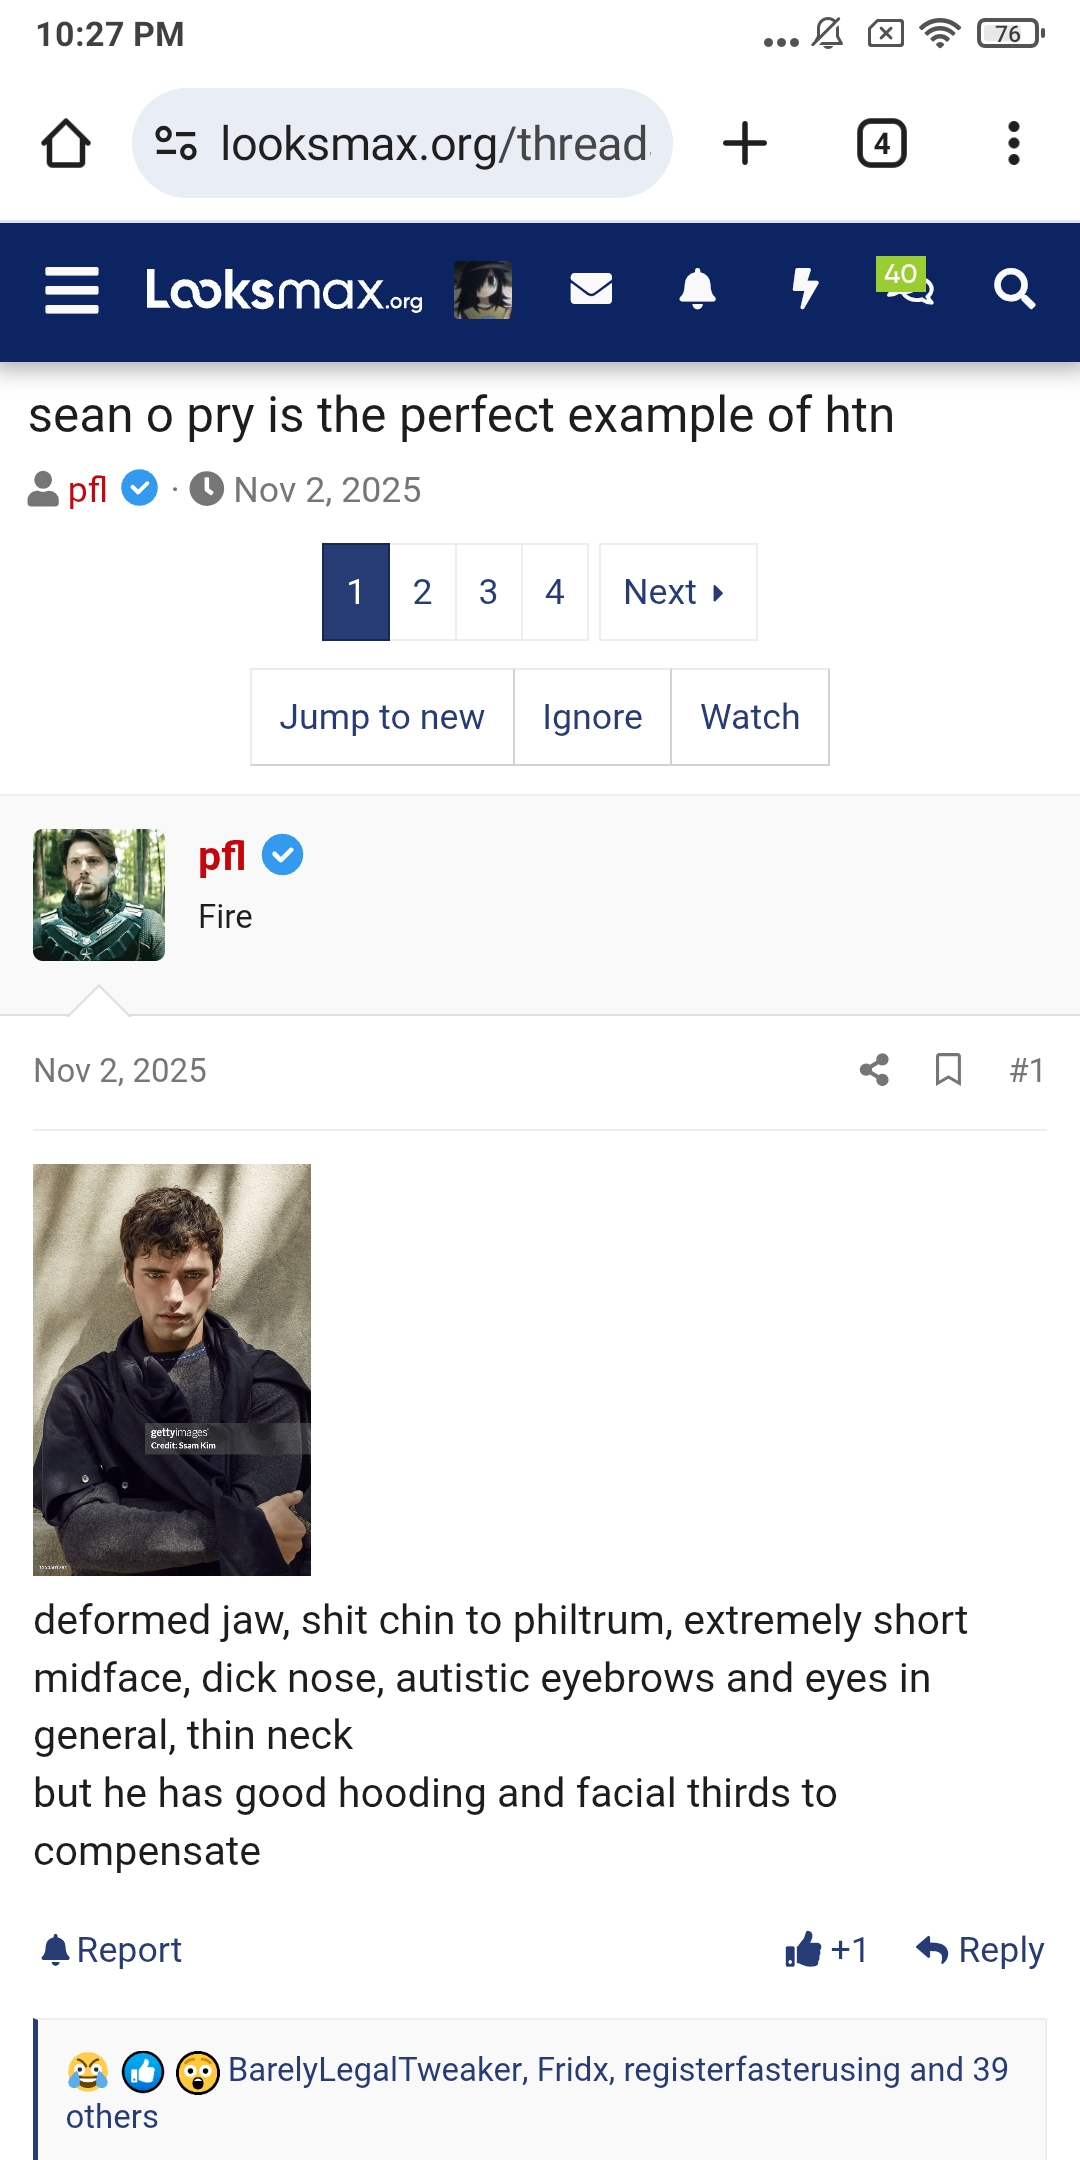Open the #1 post number link
This screenshot has width=1080, height=2160.
click(1027, 1071)
